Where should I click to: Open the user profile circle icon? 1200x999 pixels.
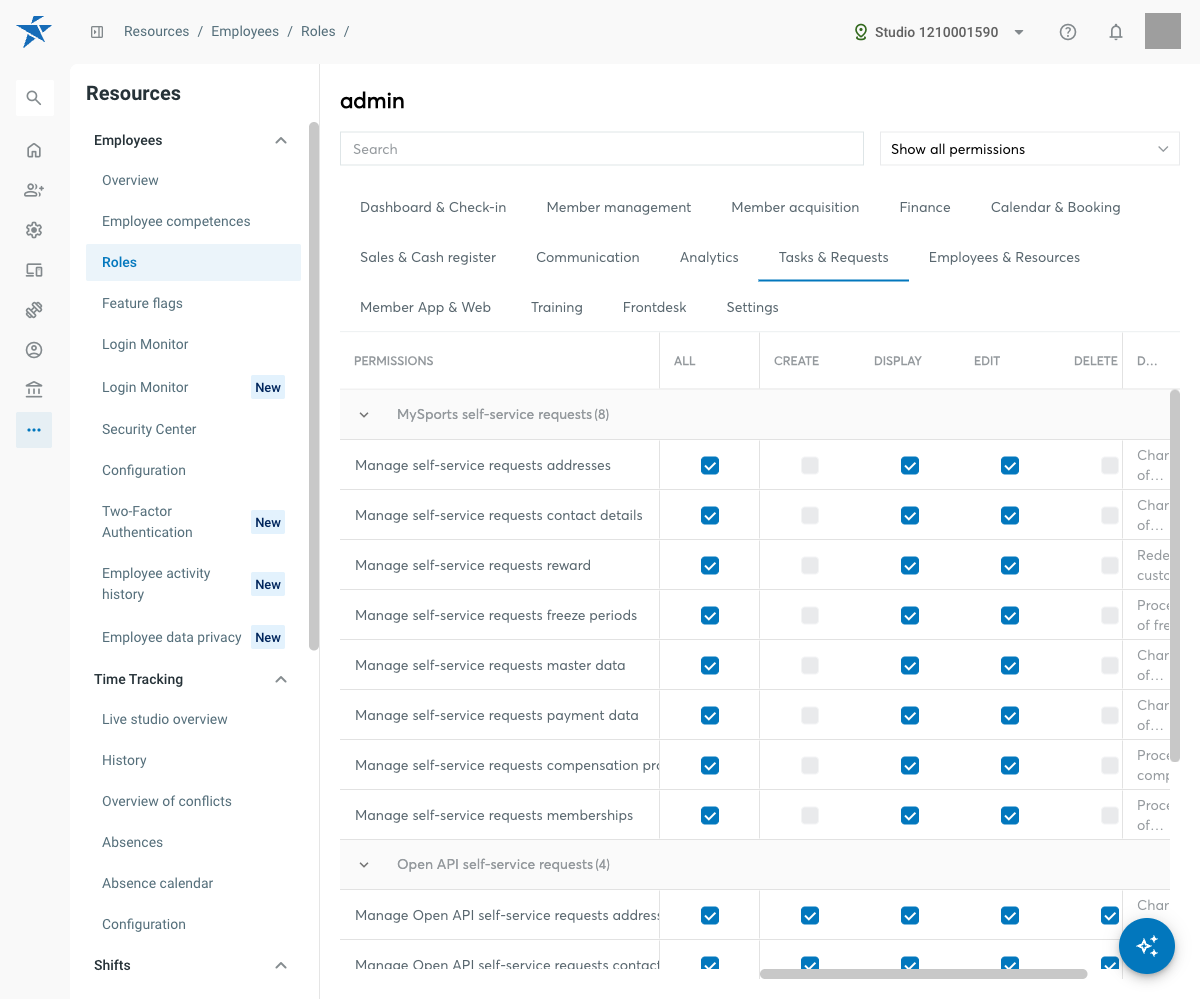(34, 350)
